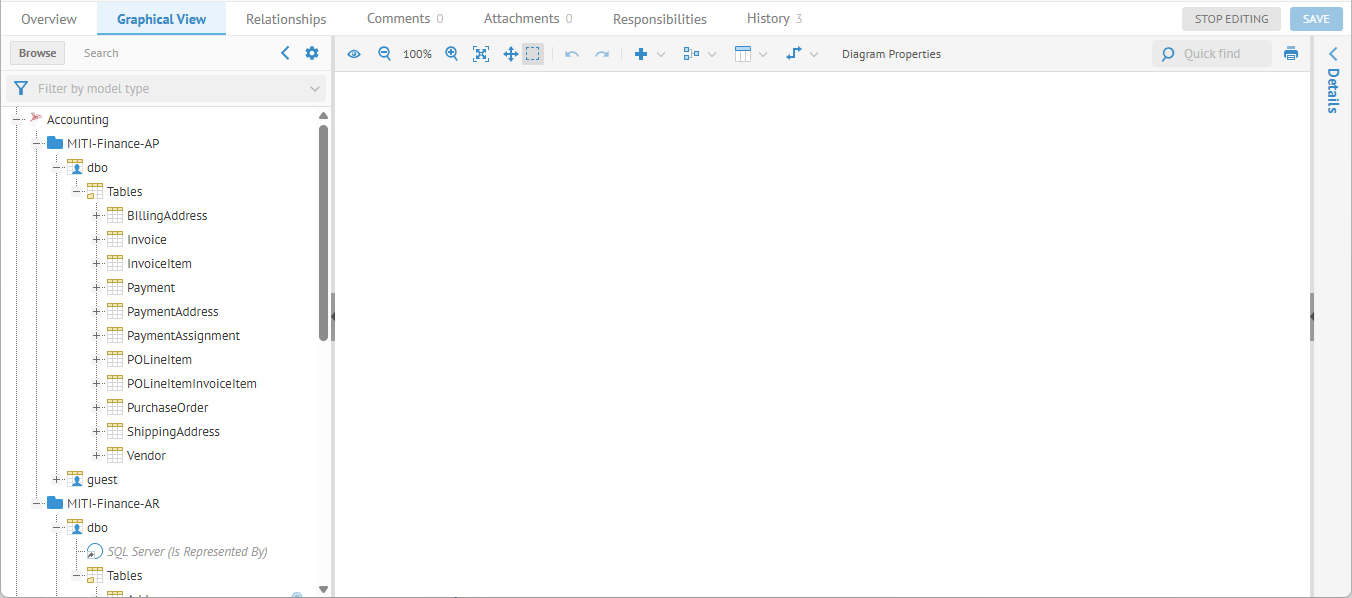The height and width of the screenshot is (598, 1352).
Task: Click the fit-to-screen icon
Action: pyautogui.click(x=481, y=54)
